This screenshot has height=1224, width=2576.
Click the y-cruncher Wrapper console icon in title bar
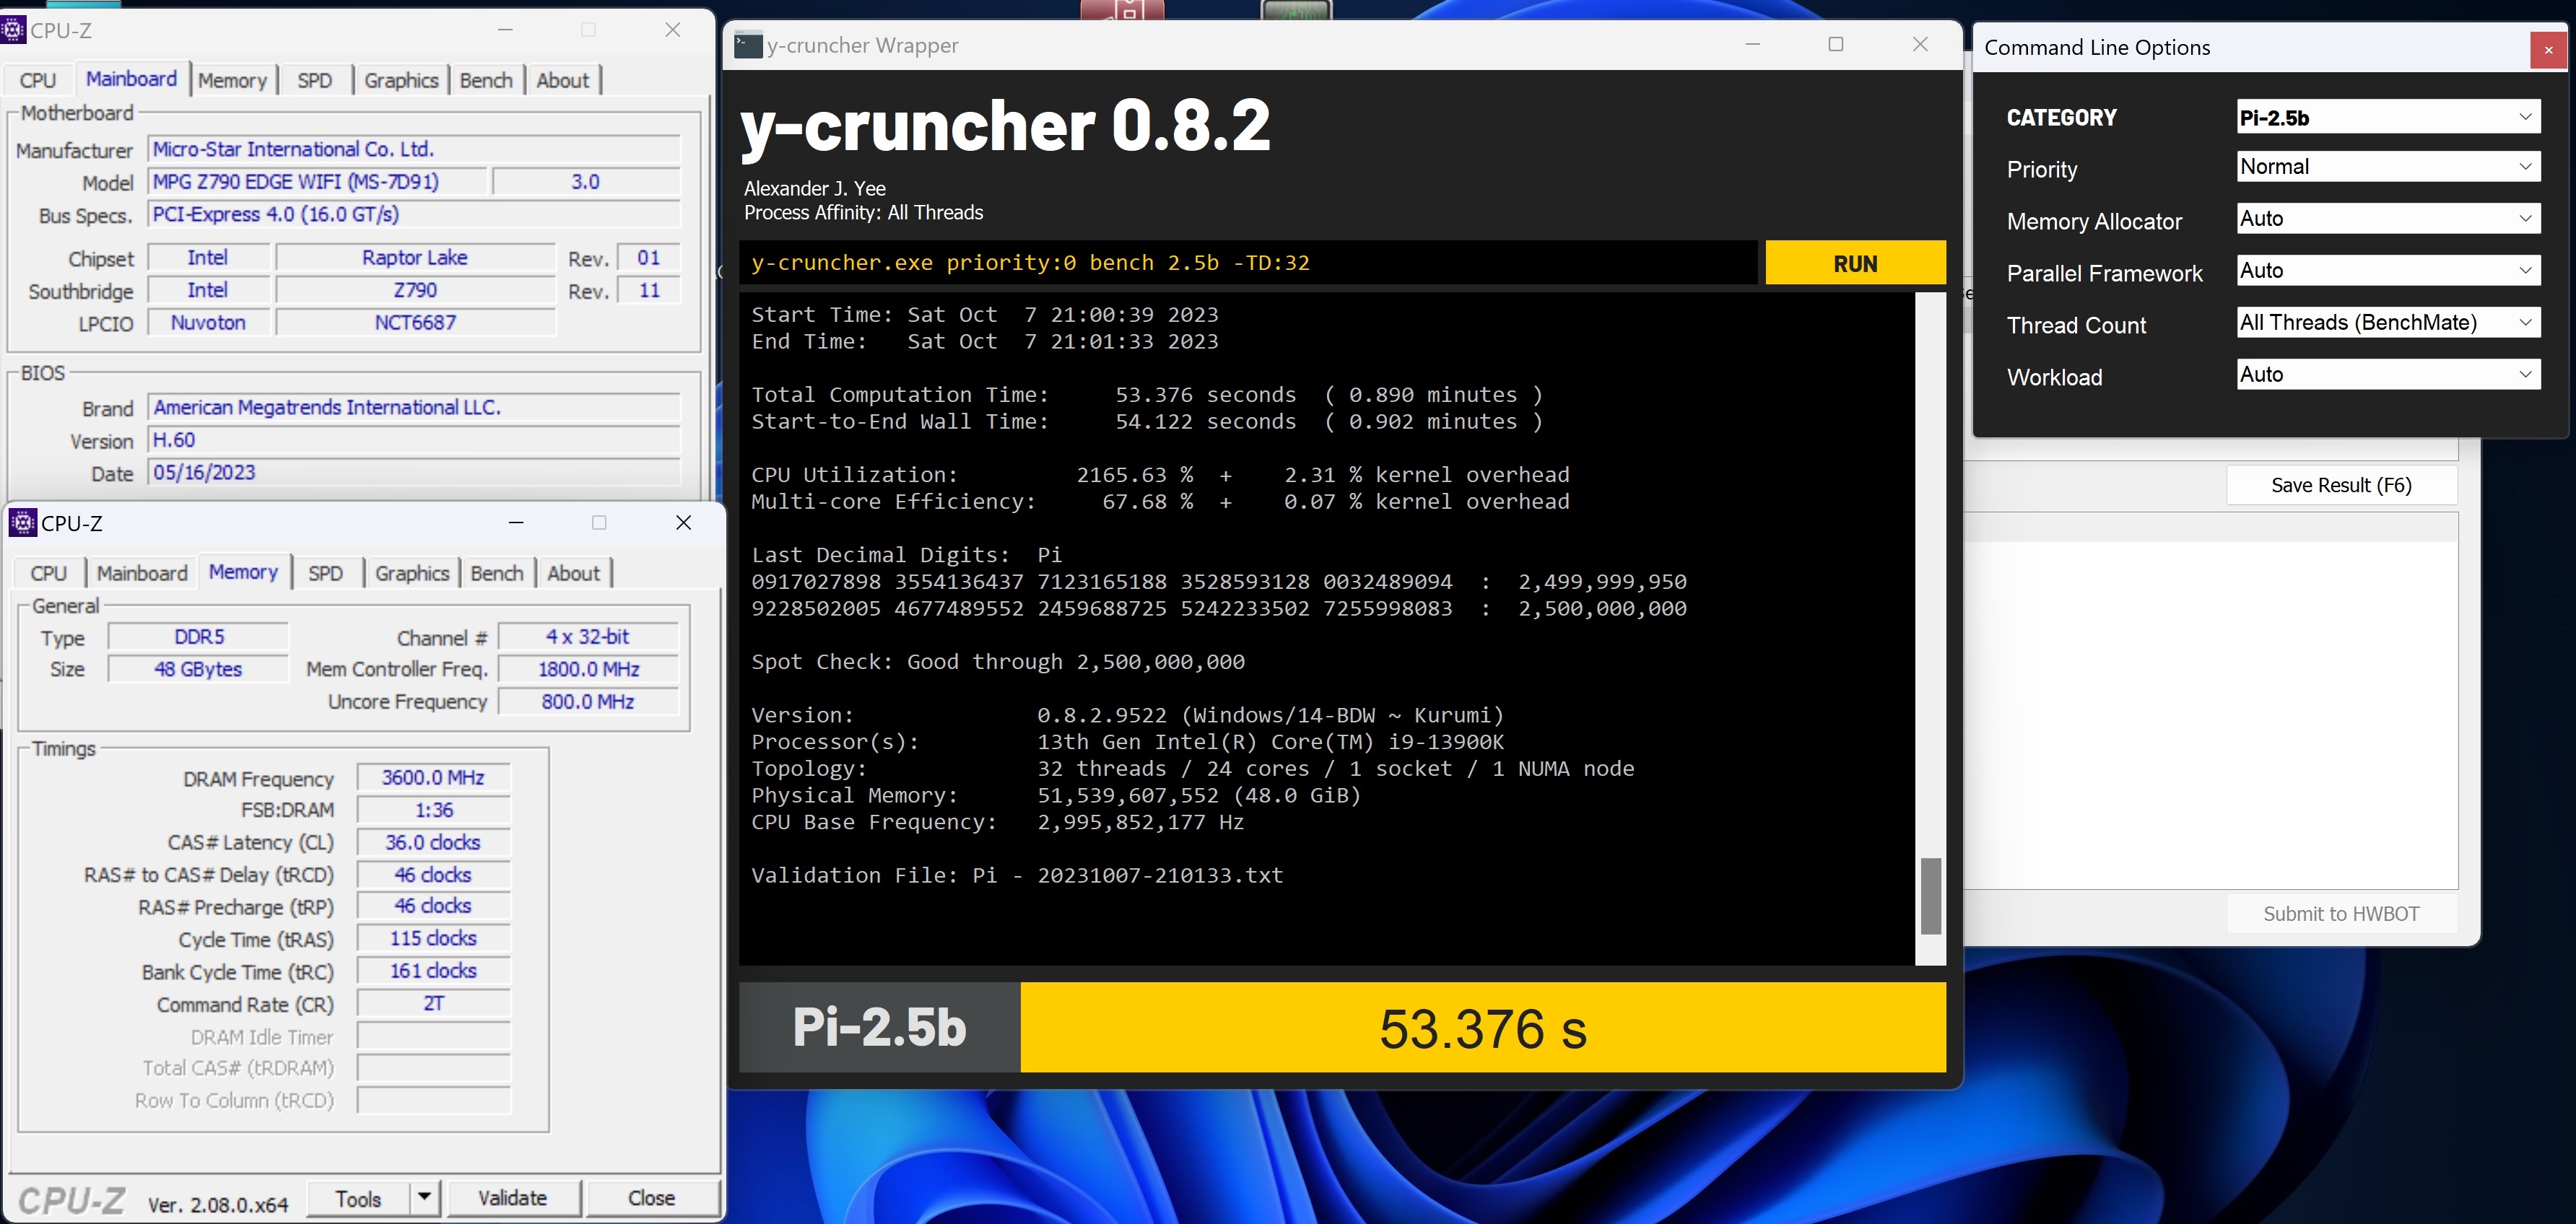point(747,45)
